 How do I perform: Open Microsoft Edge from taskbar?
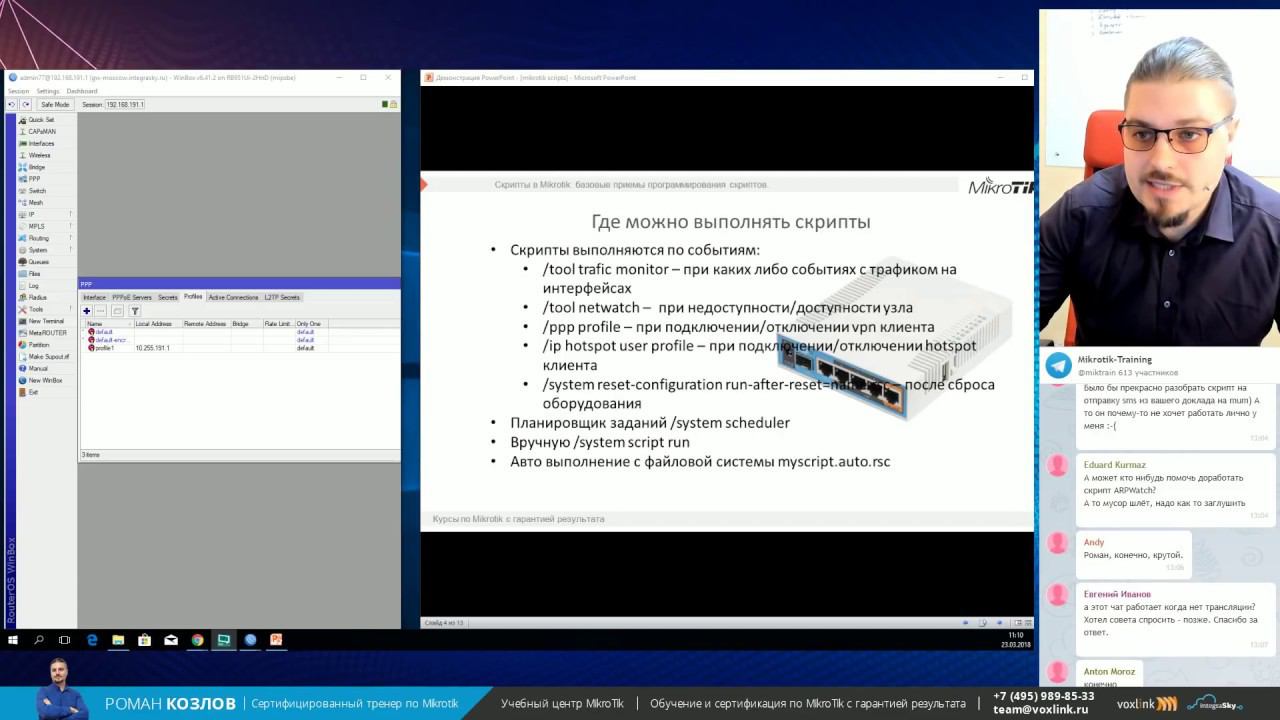click(92, 640)
